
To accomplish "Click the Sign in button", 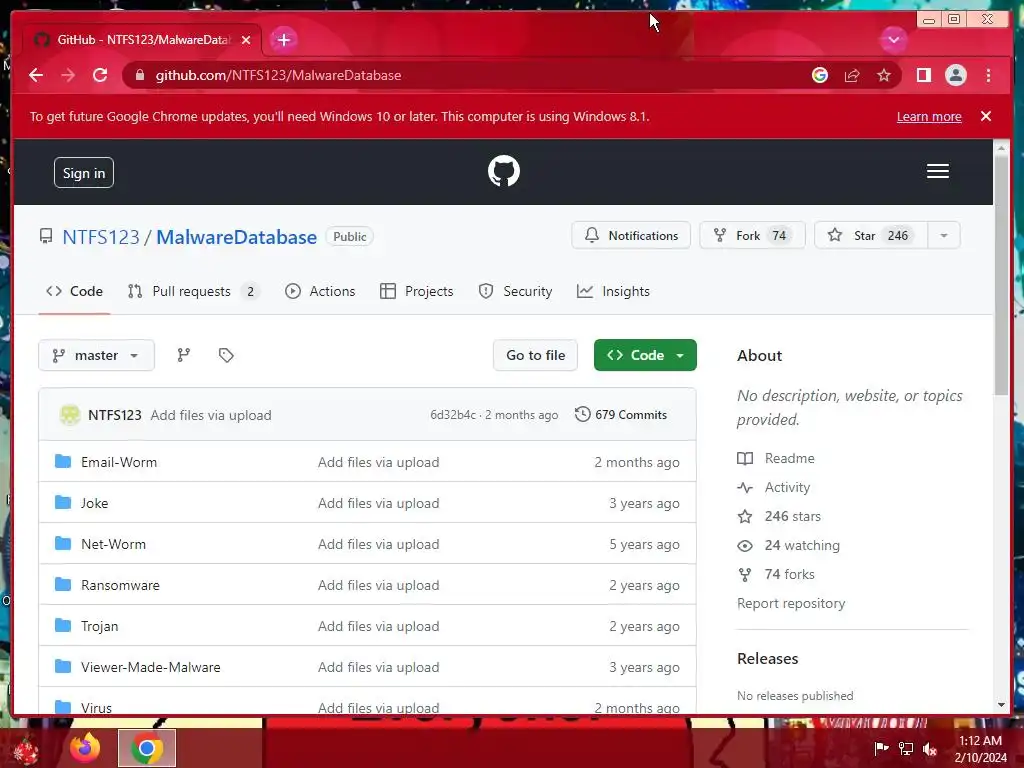I will click(84, 172).
